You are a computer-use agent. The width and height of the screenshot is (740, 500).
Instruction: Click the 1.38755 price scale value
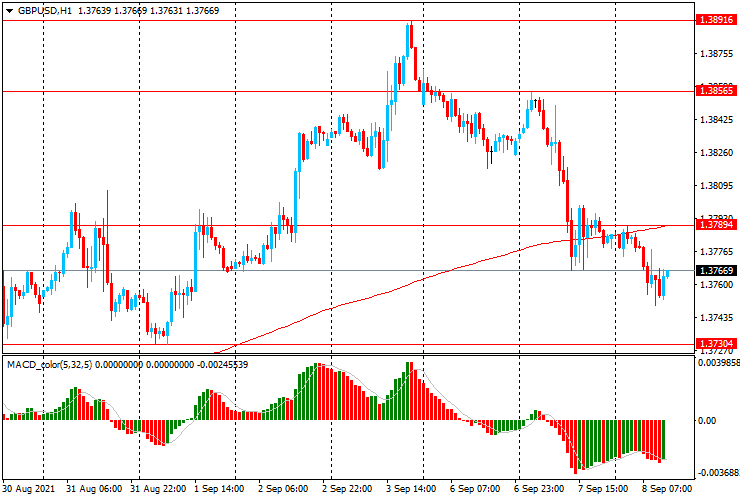(x=717, y=54)
